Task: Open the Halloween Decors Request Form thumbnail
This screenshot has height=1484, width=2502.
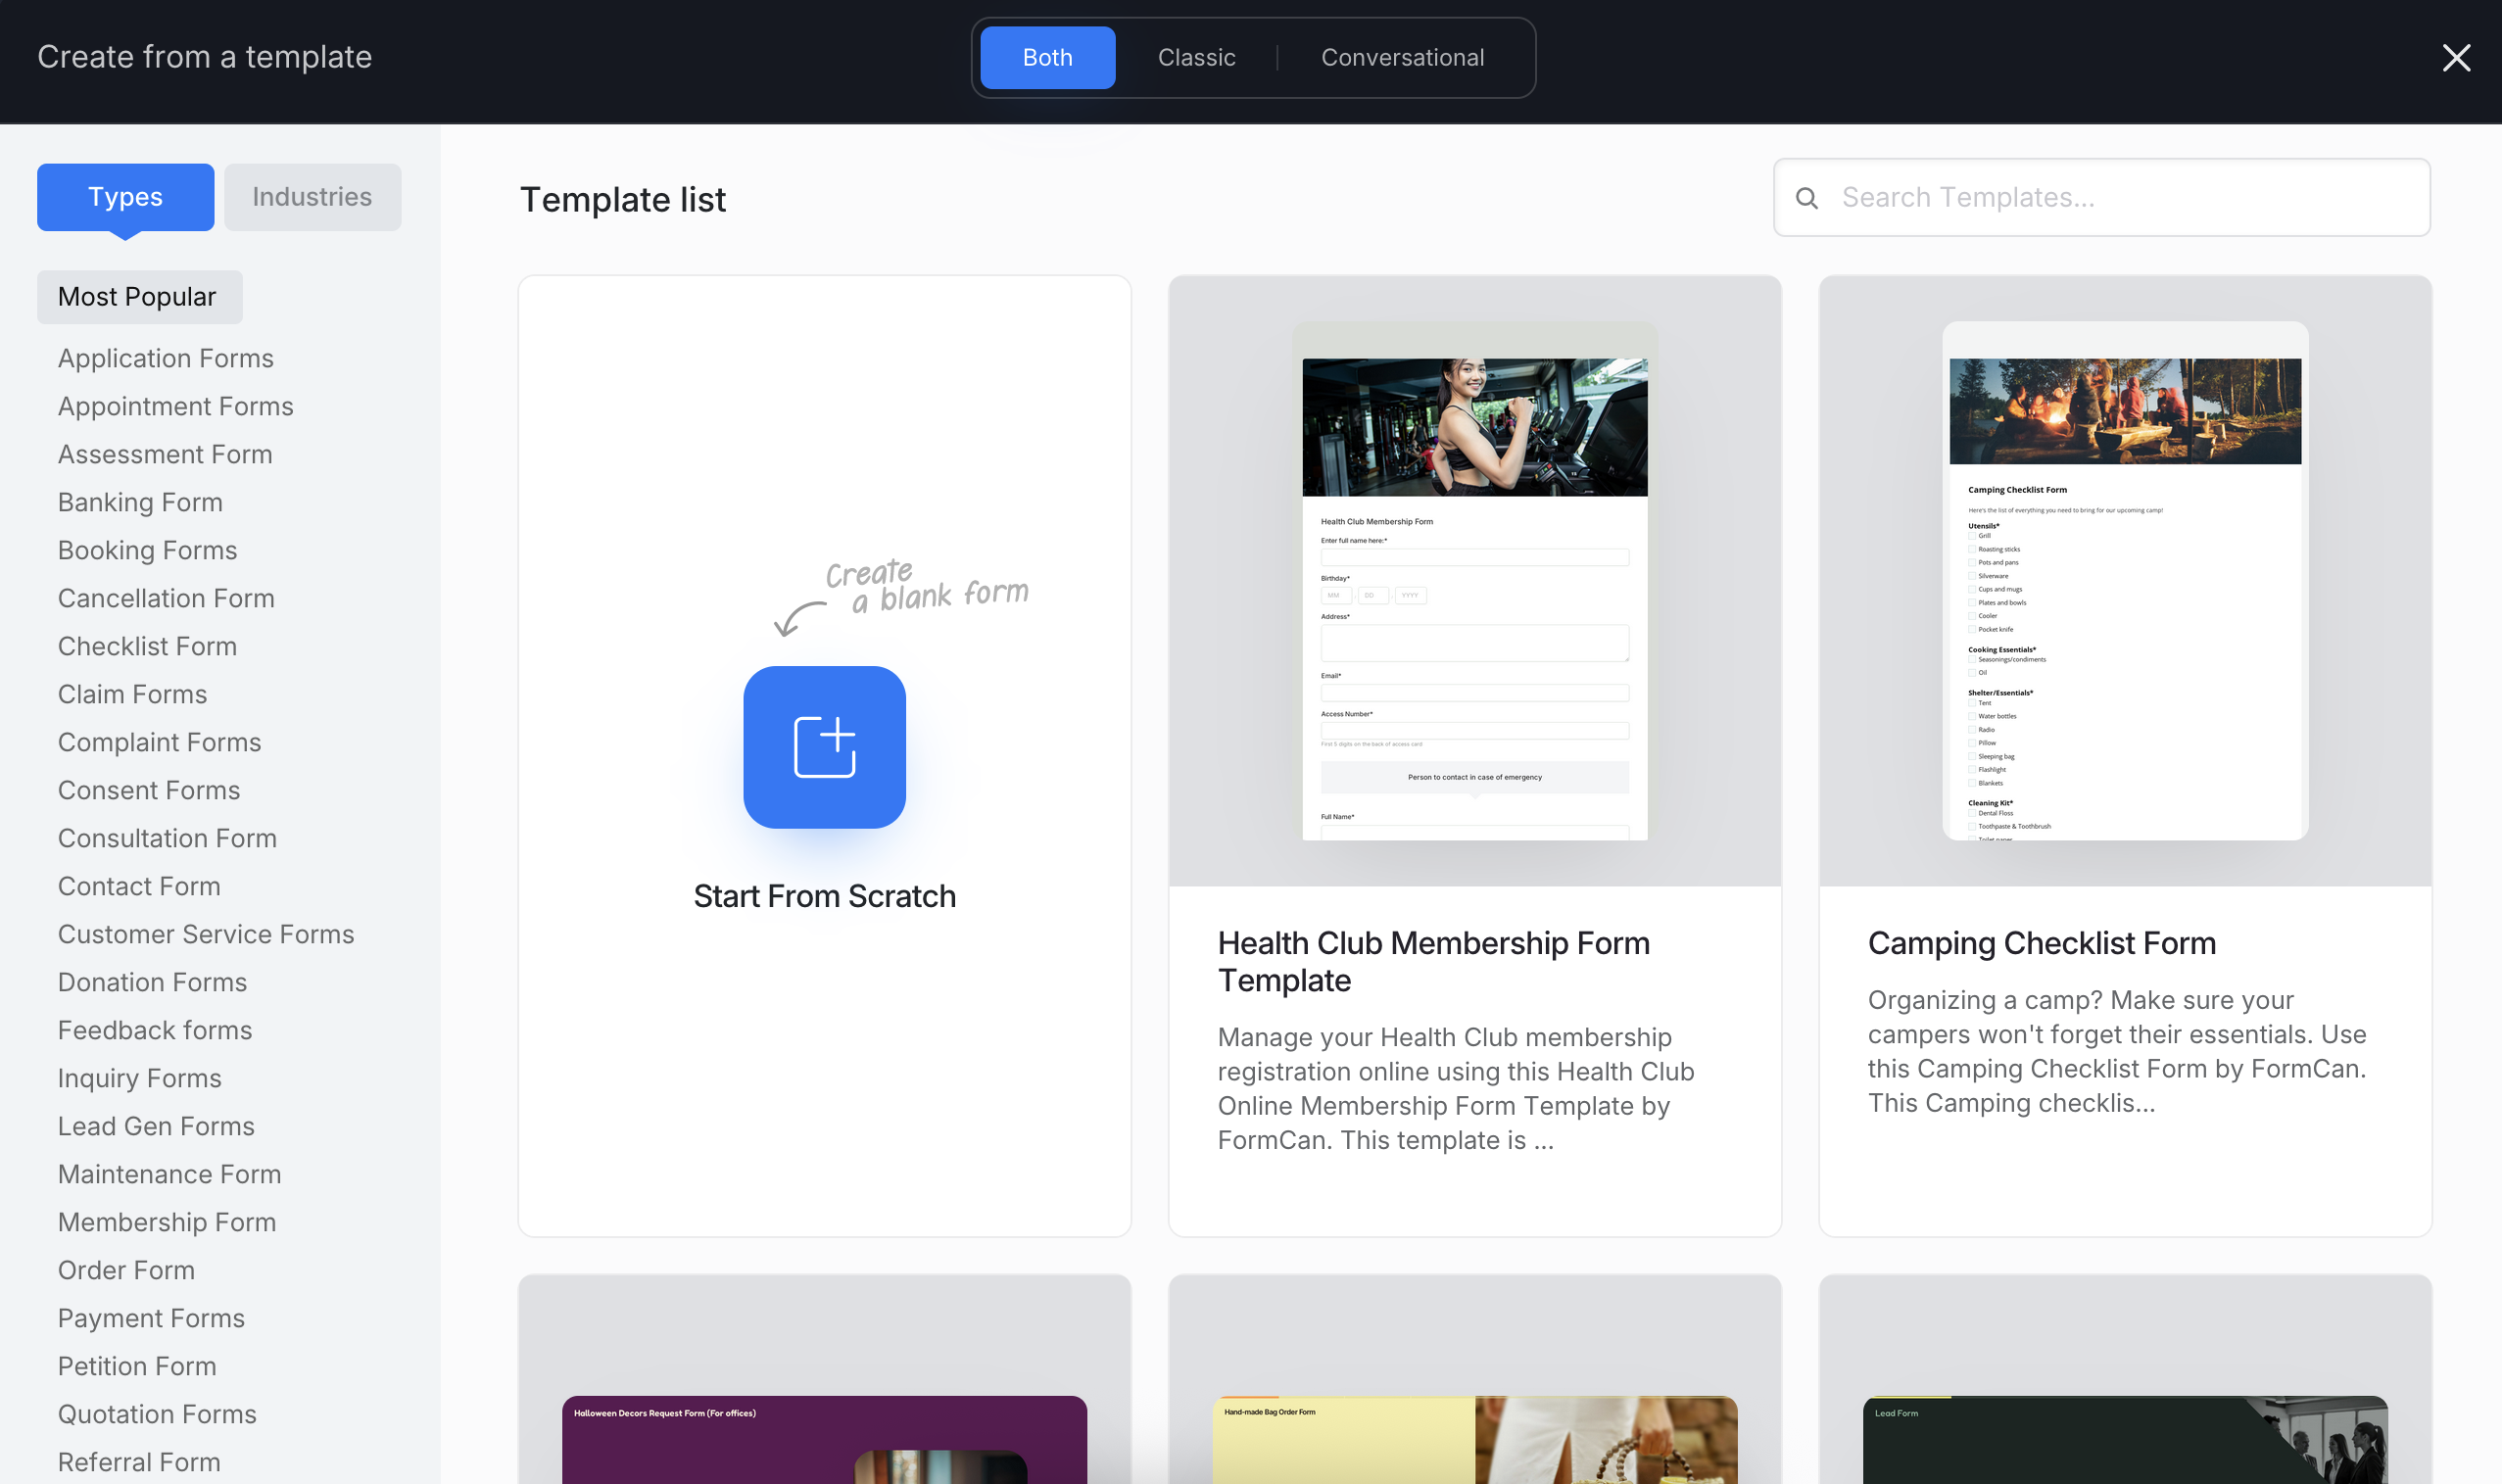Action: tap(824, 1438)
